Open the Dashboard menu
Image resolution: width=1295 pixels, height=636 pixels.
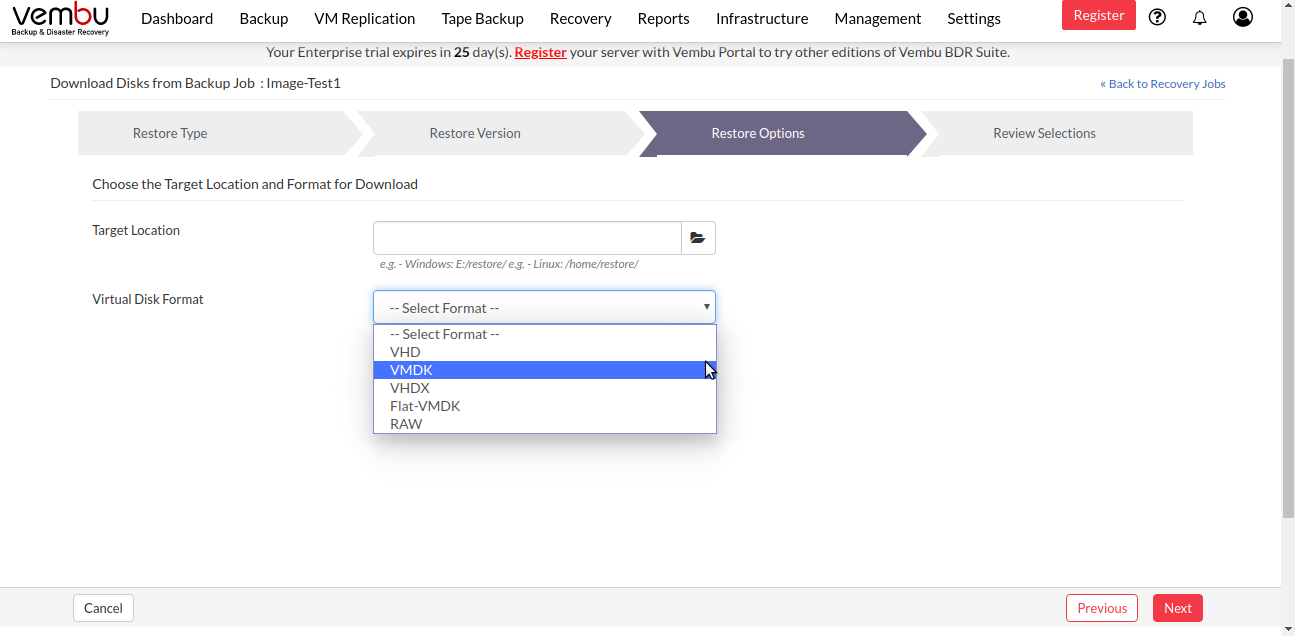click(177, 18)
